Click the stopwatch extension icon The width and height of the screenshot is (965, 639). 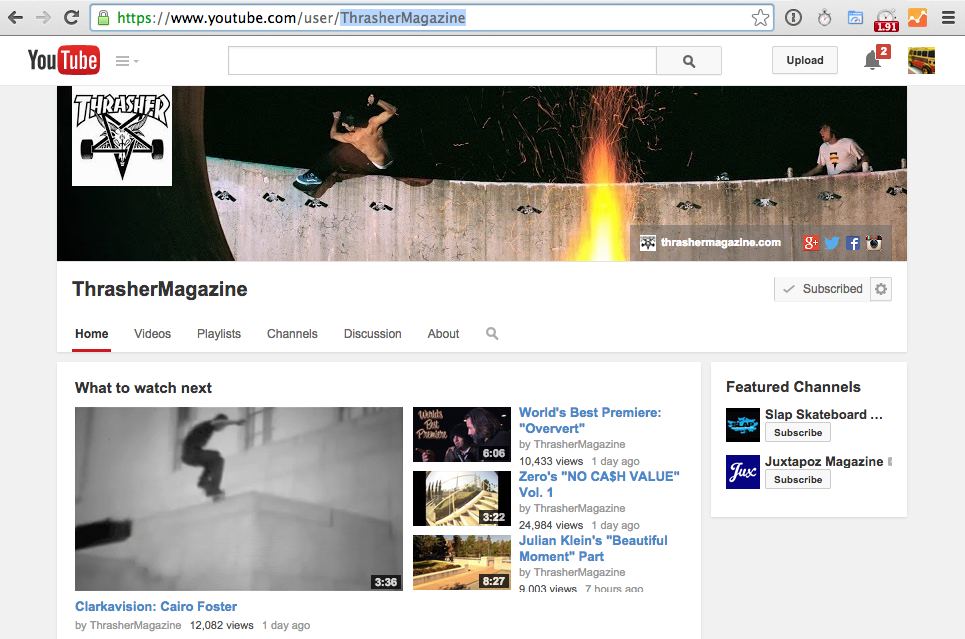[x=825, y=18]
